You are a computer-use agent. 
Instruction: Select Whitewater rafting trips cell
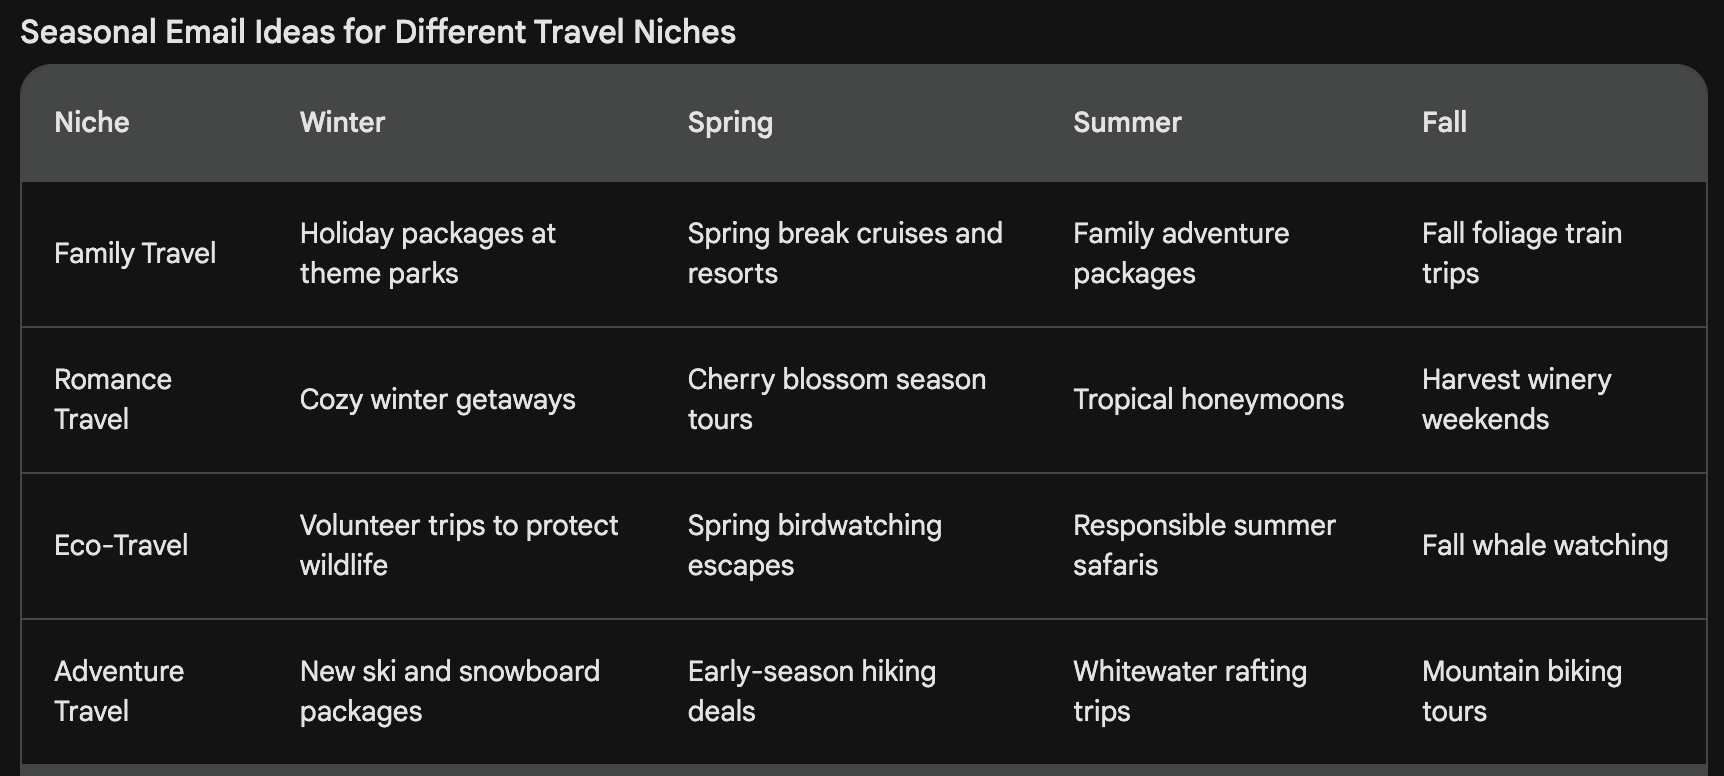pyautogui.click(x=1190, y=691)
